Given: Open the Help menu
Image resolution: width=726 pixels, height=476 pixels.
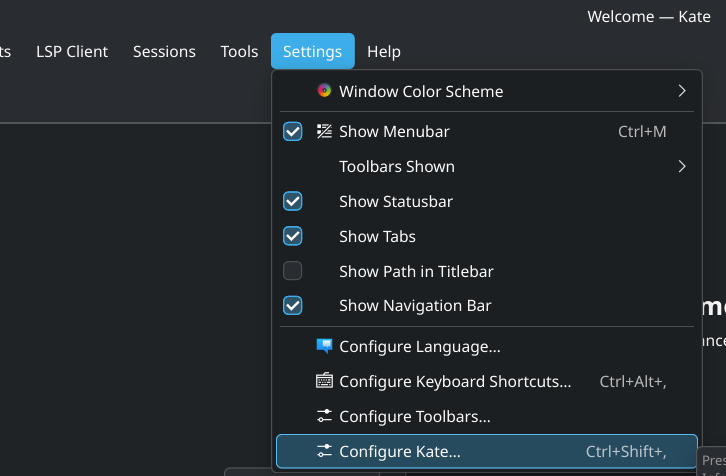Looking at the screenshot, I should [384, 51].
